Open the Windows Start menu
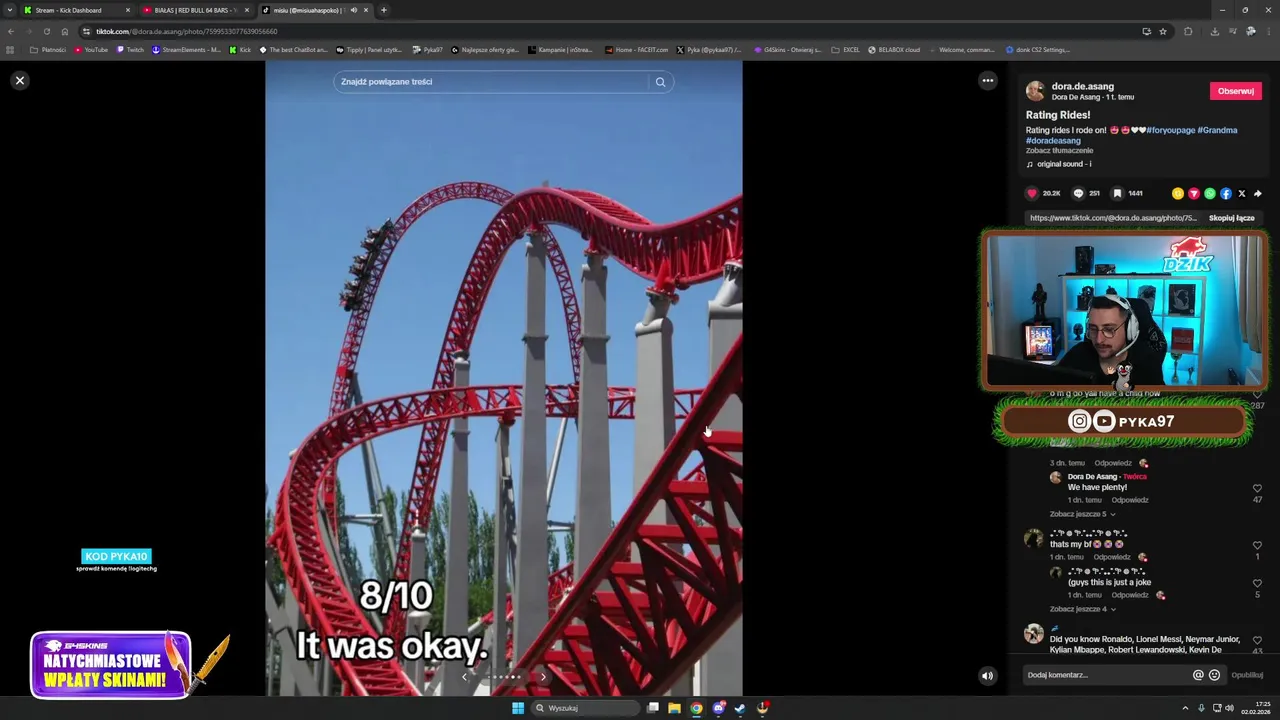The width and height of the screenshot is (1280, 720). (518, 708)
